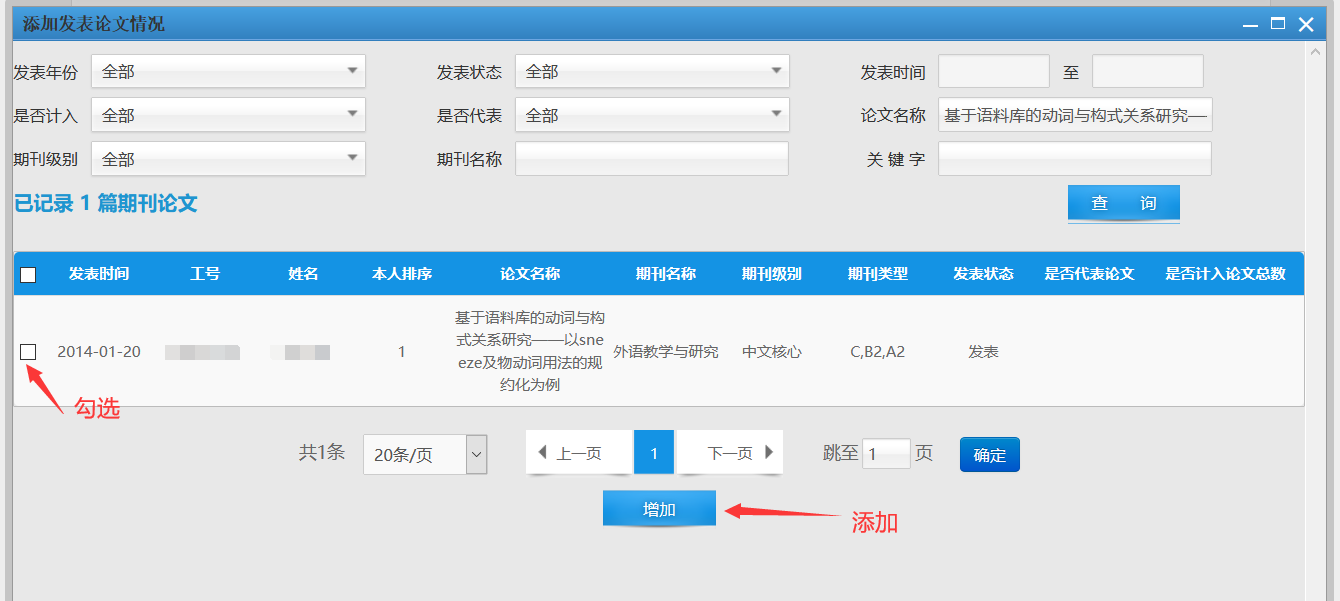Image resolution: width=1340 pixels, height=601 pixels.
Task: Click the 跳至 page number input box
Action: click(886, 454)
